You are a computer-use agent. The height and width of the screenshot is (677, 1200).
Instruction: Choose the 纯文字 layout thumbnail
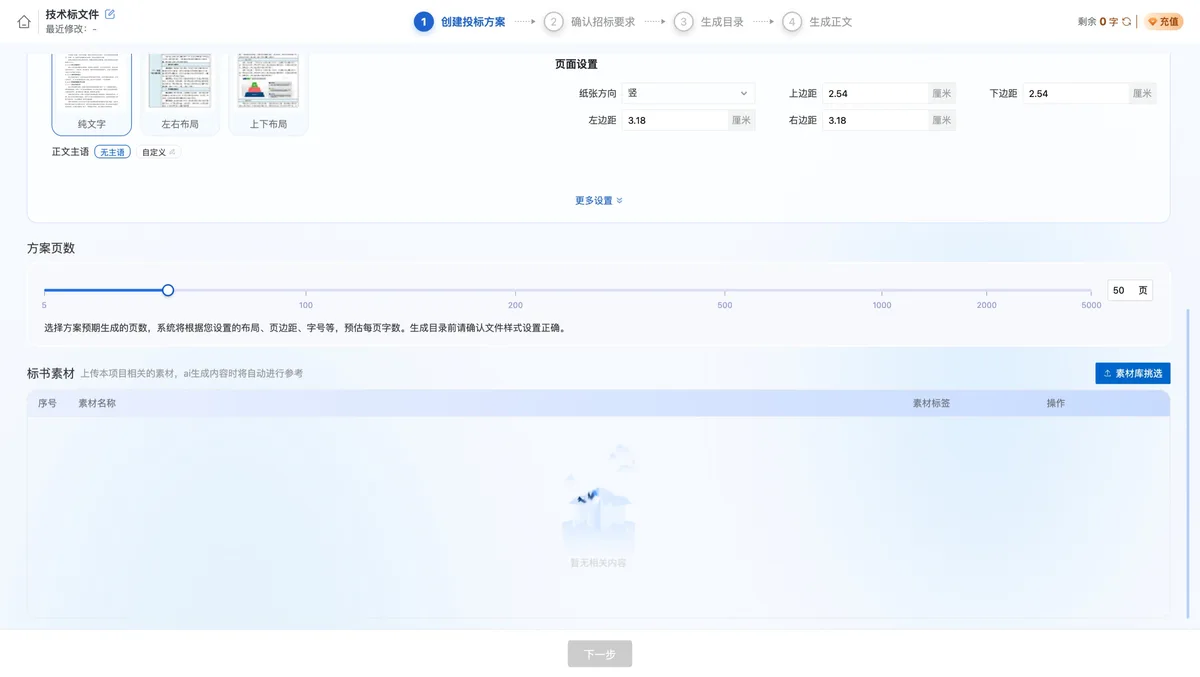coord(92,94)
